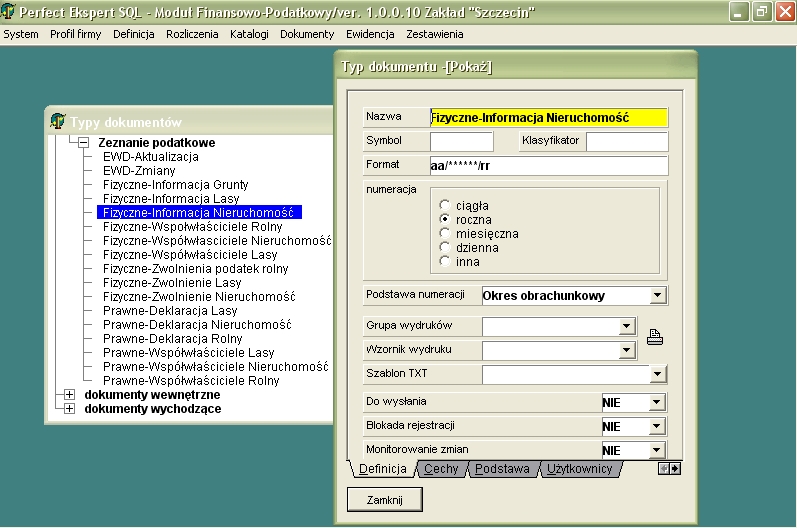
Task: Click the Symbol input field
Action: coord(462,141)
